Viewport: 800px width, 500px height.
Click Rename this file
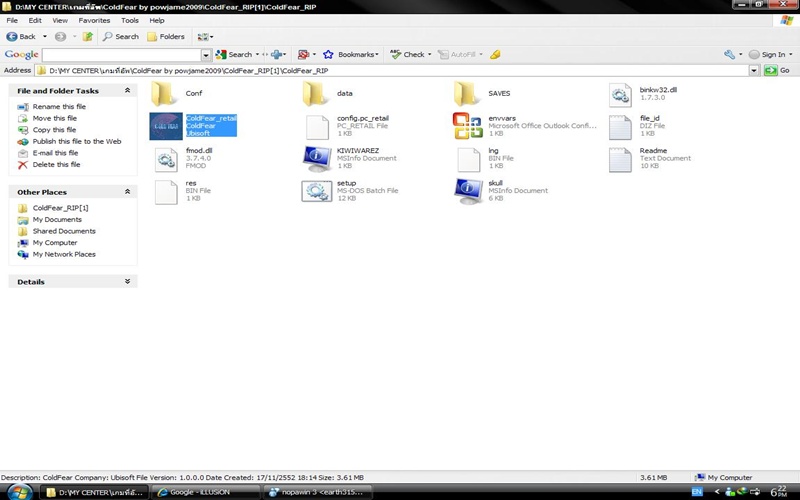pyautogui.click(x=59, y=107)
